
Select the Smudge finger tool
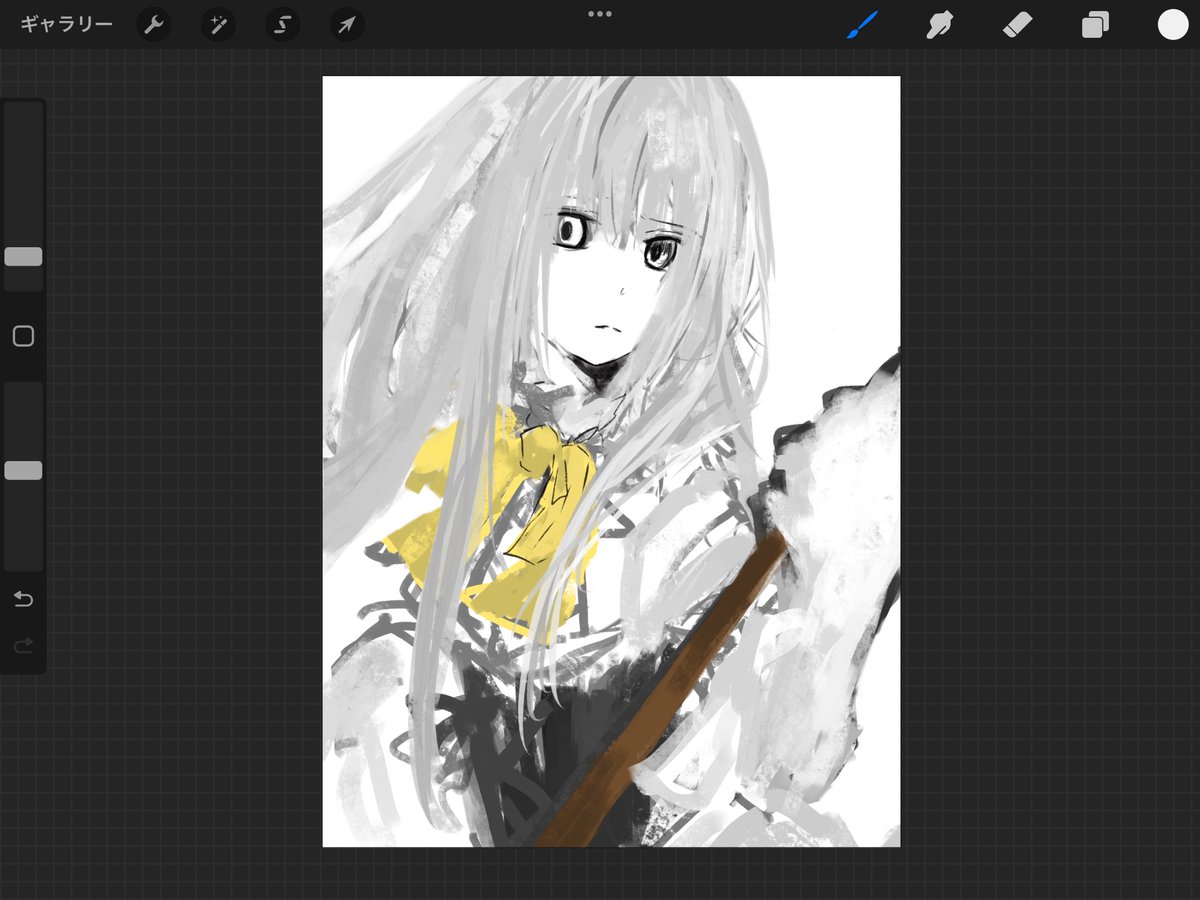[x=939, y=25]
